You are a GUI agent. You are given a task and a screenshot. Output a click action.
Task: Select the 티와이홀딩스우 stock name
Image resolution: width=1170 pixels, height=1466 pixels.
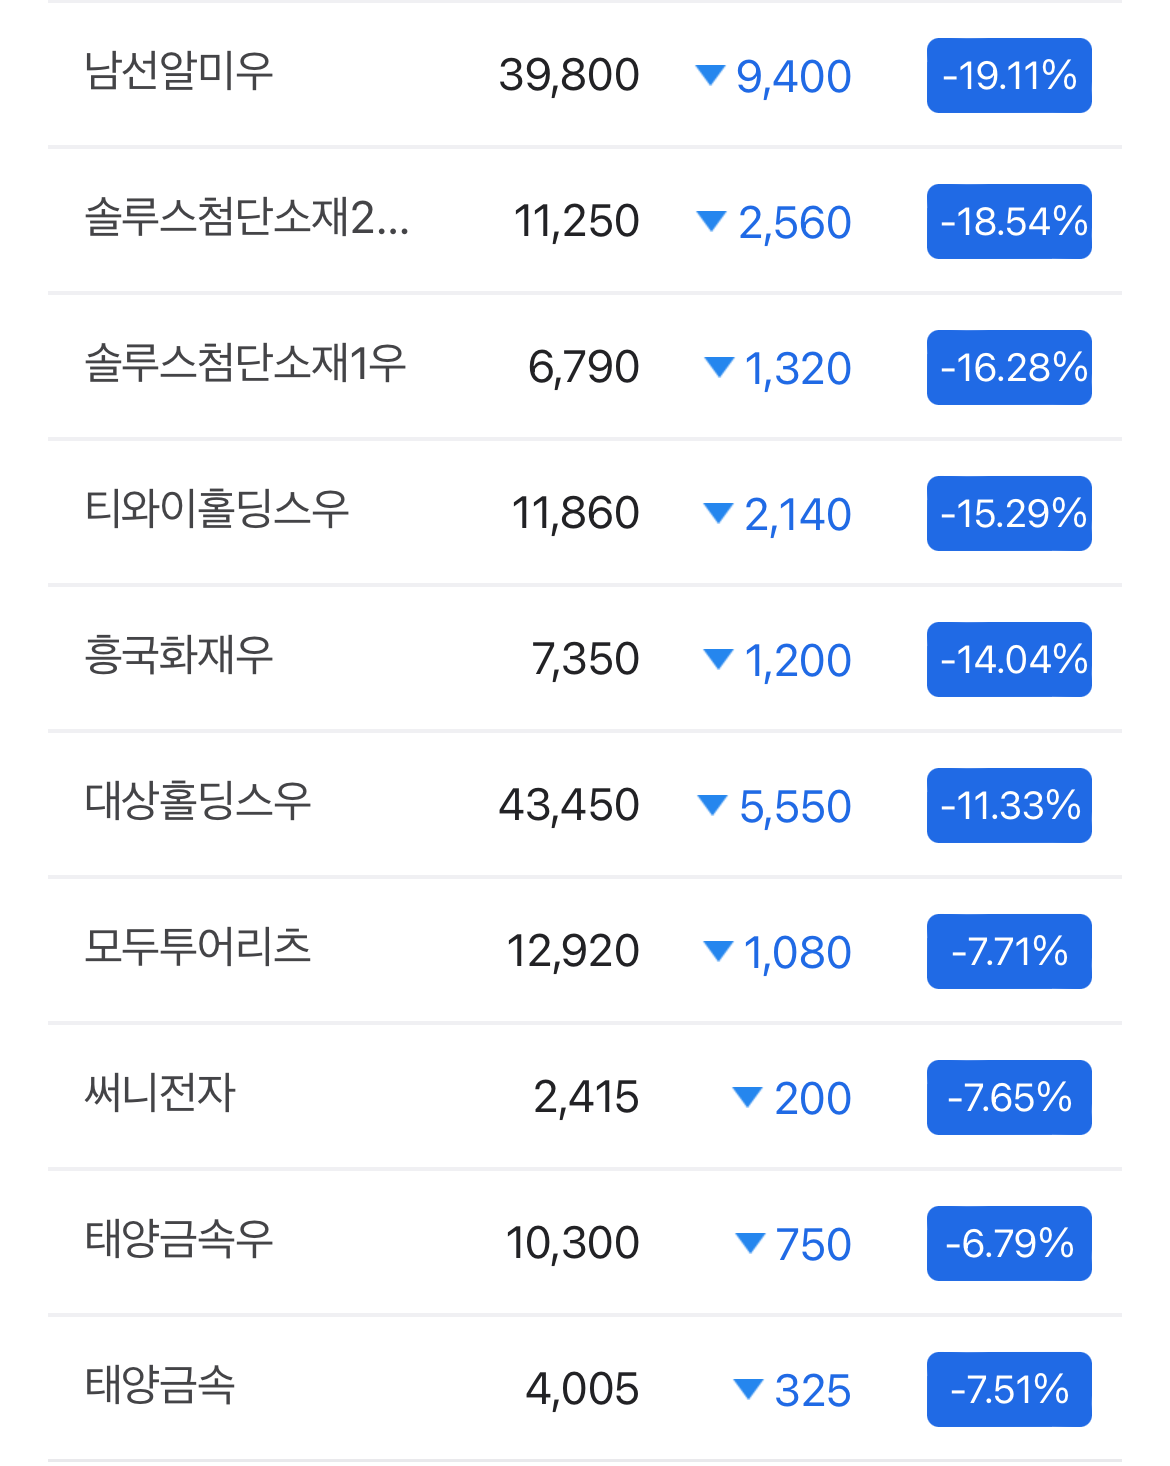(217, 510)
